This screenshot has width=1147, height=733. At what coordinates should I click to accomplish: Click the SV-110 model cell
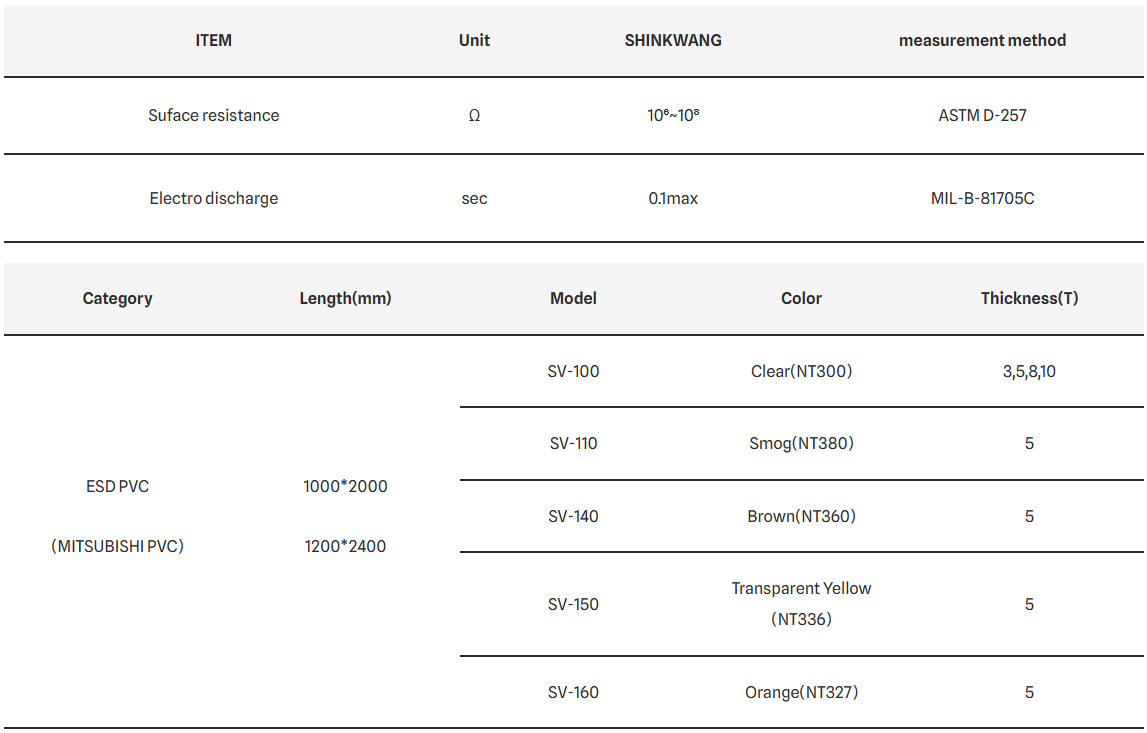tap(574, 443)
